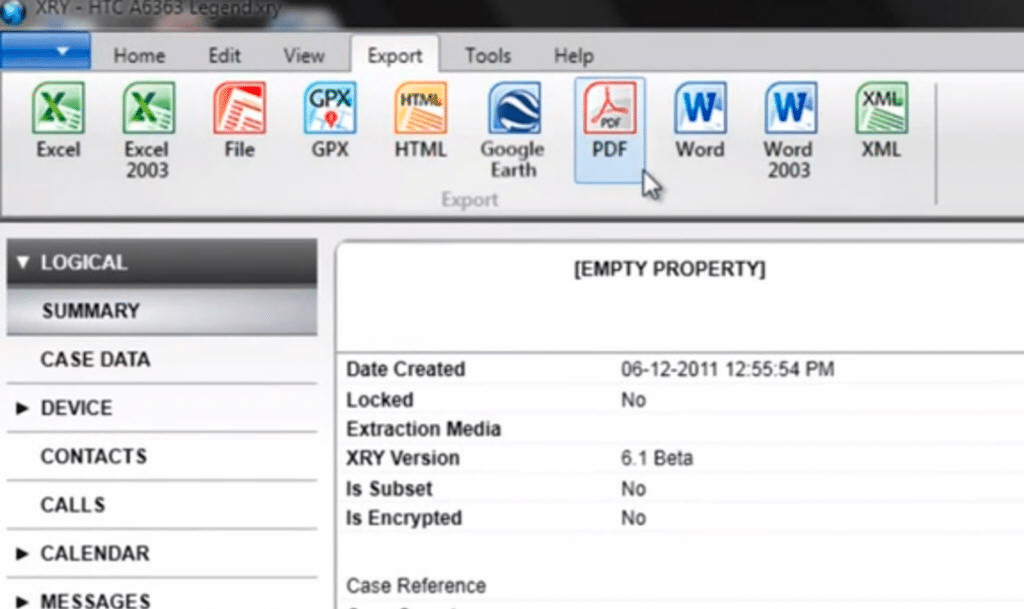This screenshot has height=609, width=1024.
Task: Export GPS data as GPX
Action: [329, 120]
